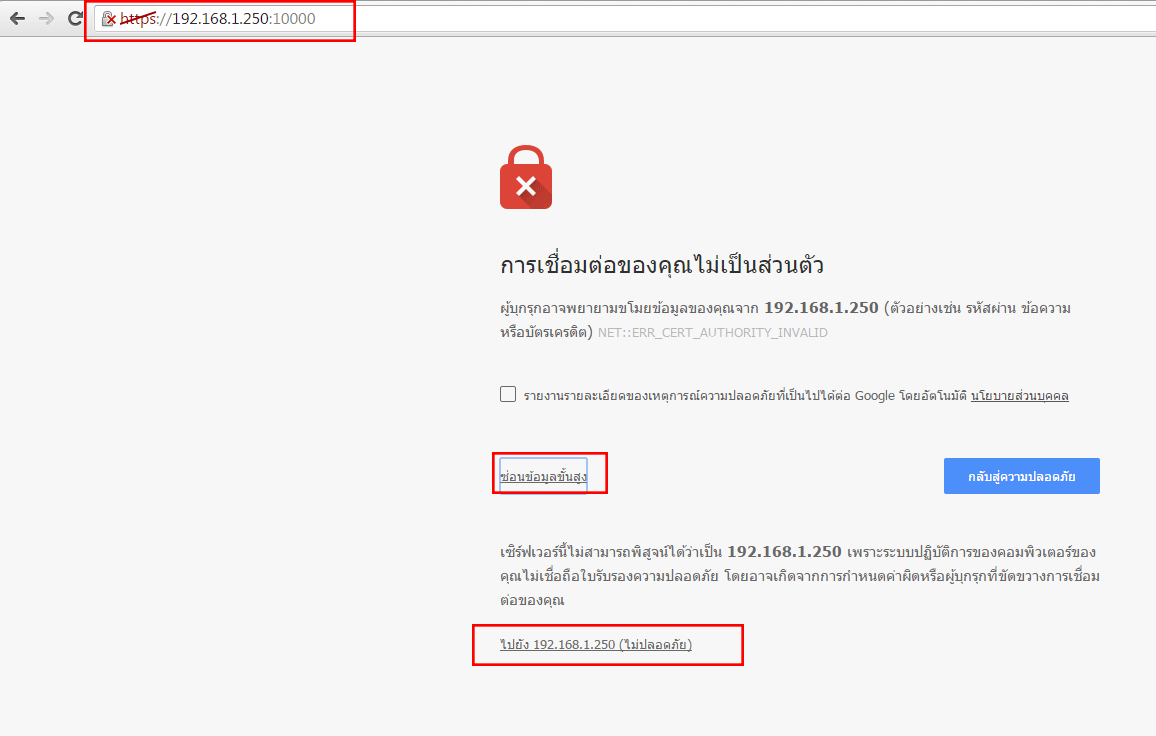The width and height of the screenshot is (1156, 736).
Task: Click the browser back arrow
Action: [17, 18]
